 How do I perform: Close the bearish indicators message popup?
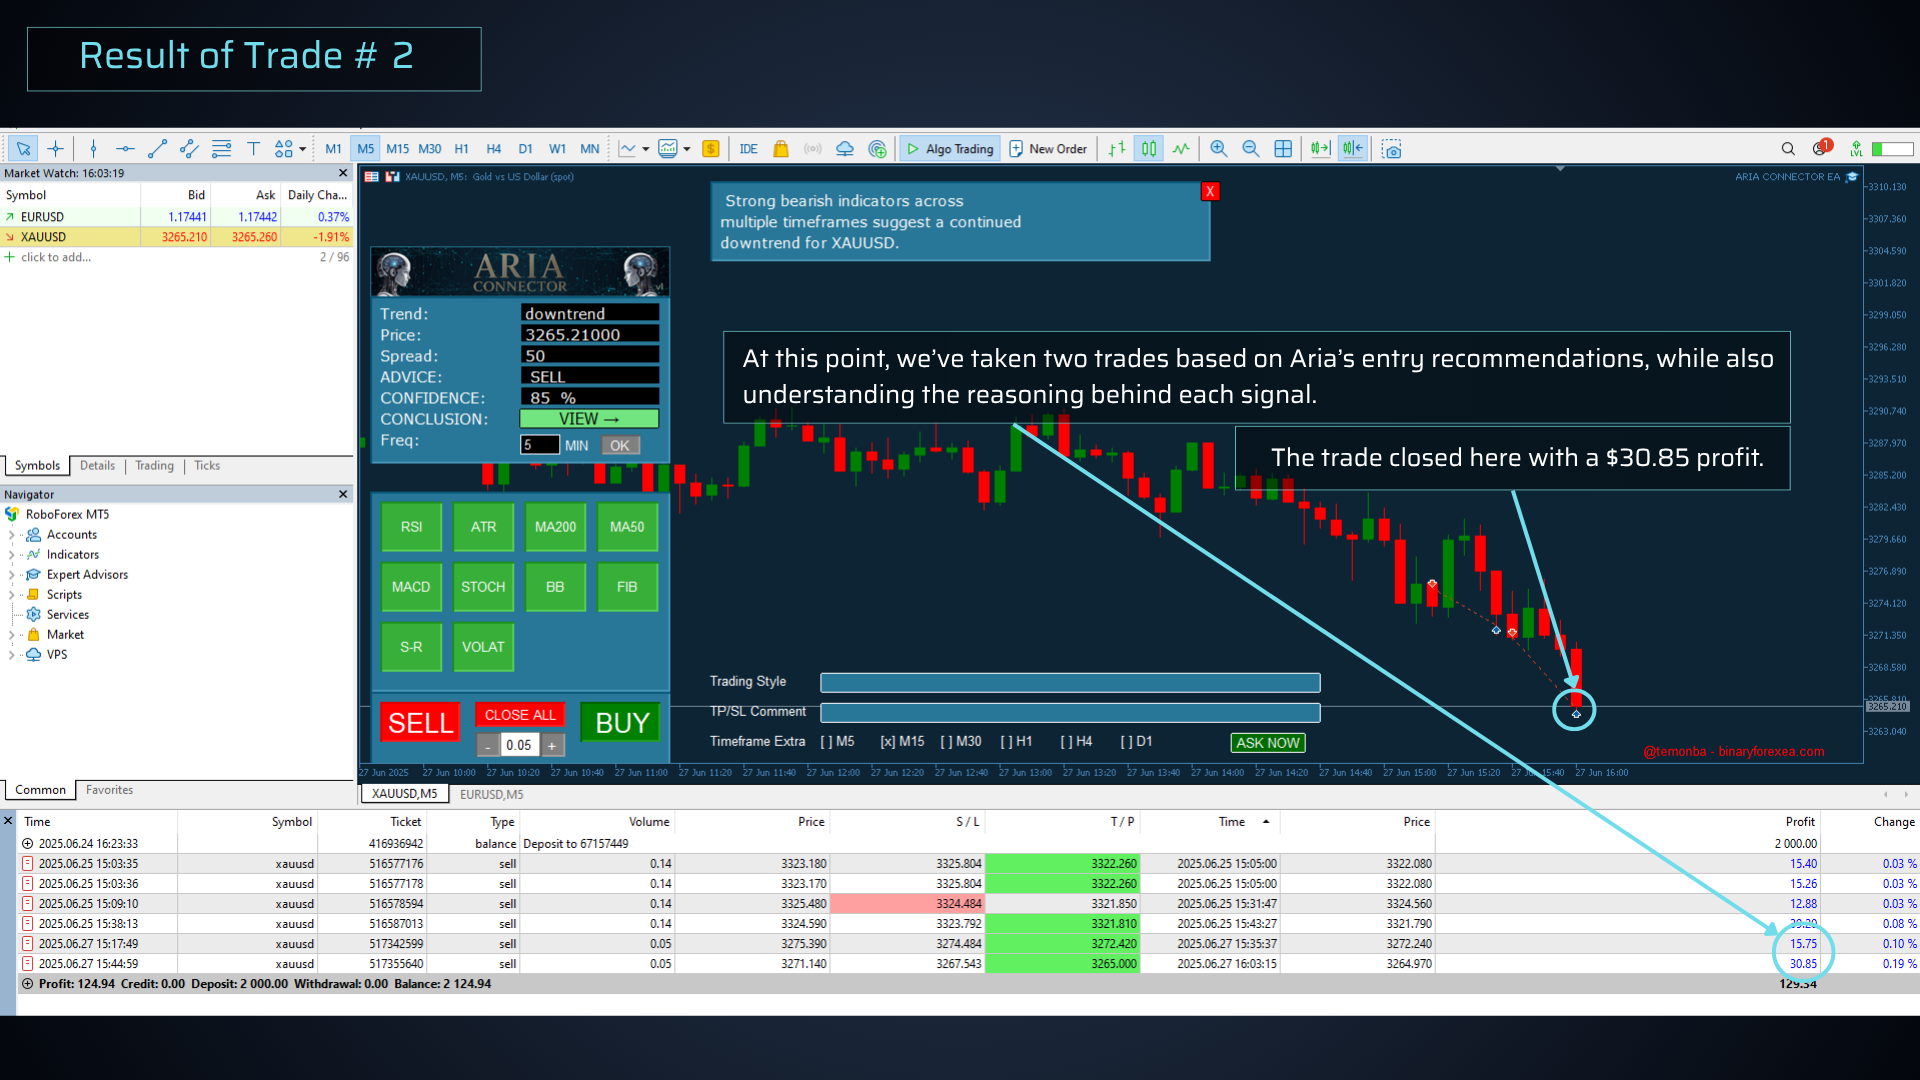pos(1210,191)
